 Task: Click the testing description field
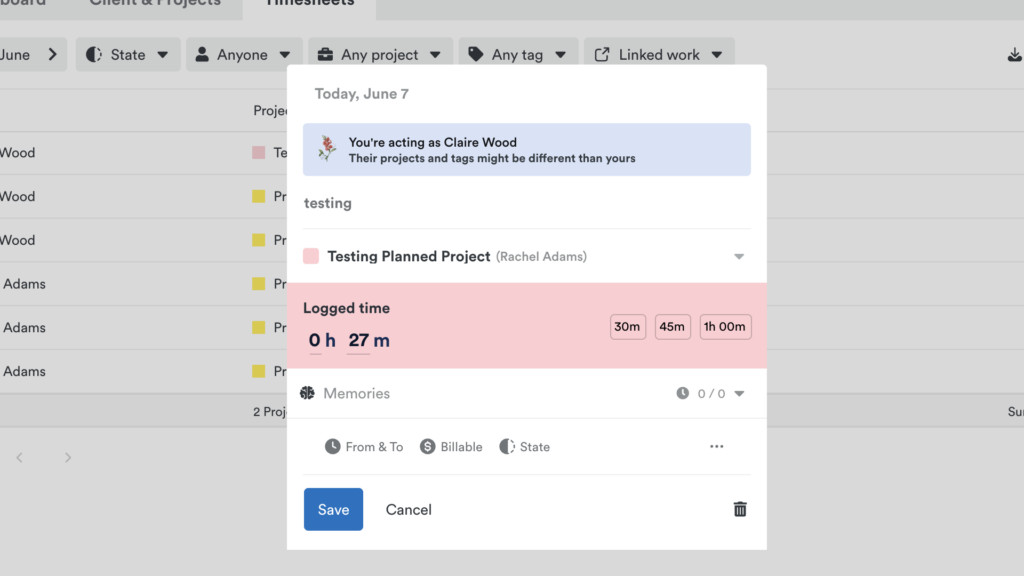pos(526,203)
